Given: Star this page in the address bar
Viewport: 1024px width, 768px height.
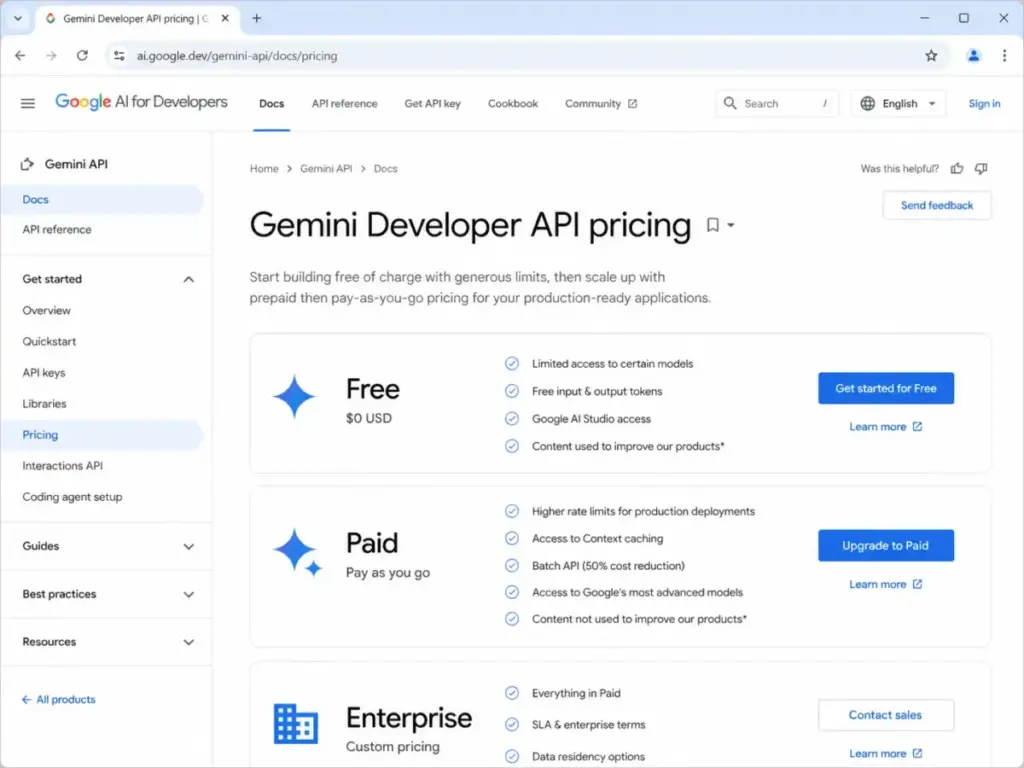Looking at the screenshot, I should pos(931,56).
